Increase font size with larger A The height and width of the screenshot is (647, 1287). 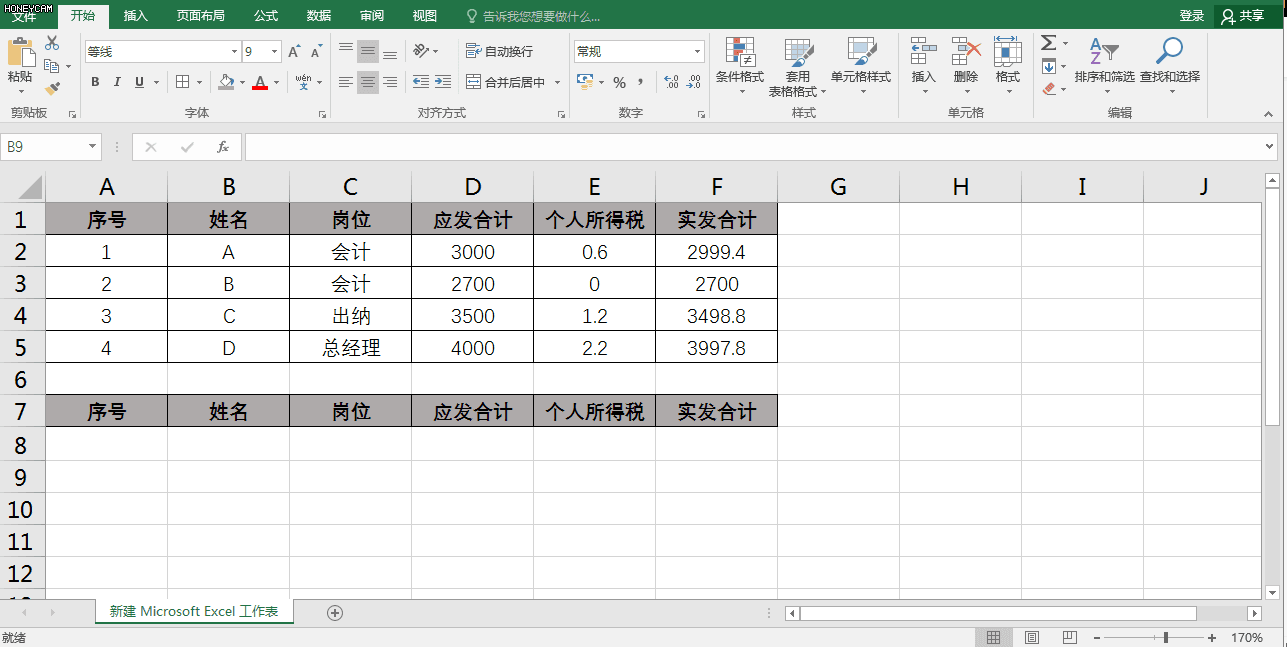click(x=294, y=52)
